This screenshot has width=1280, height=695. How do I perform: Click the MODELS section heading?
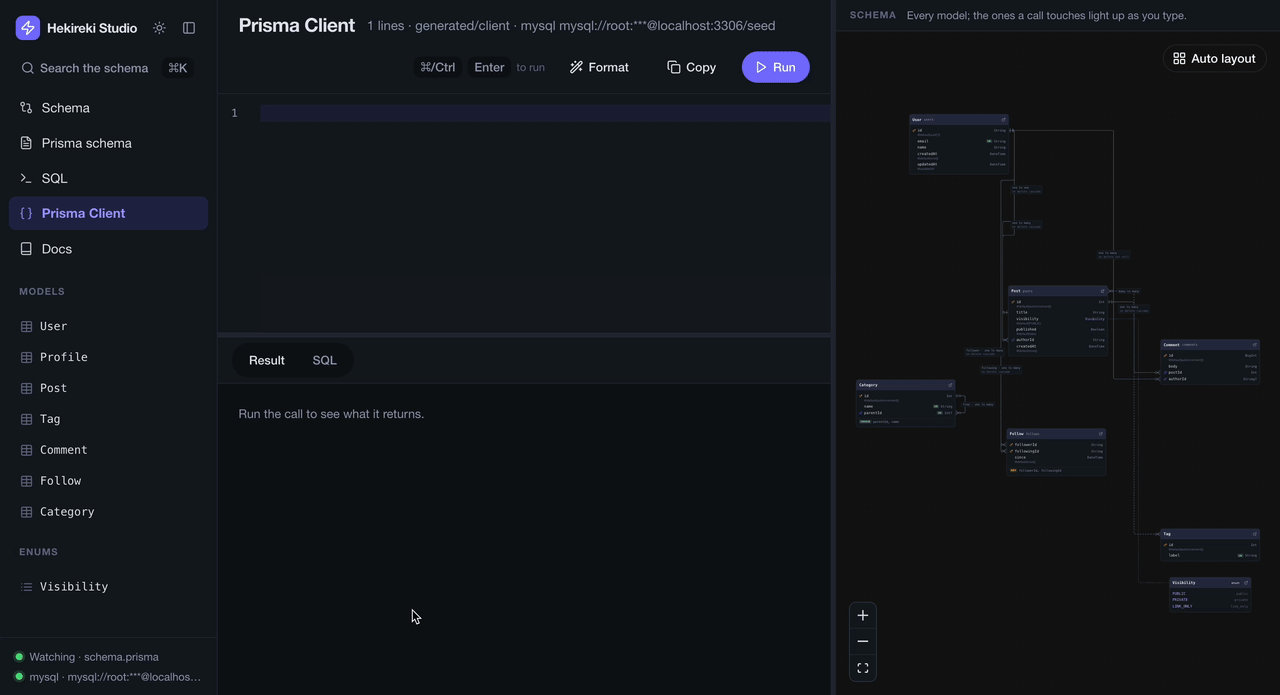click(42, 292)
